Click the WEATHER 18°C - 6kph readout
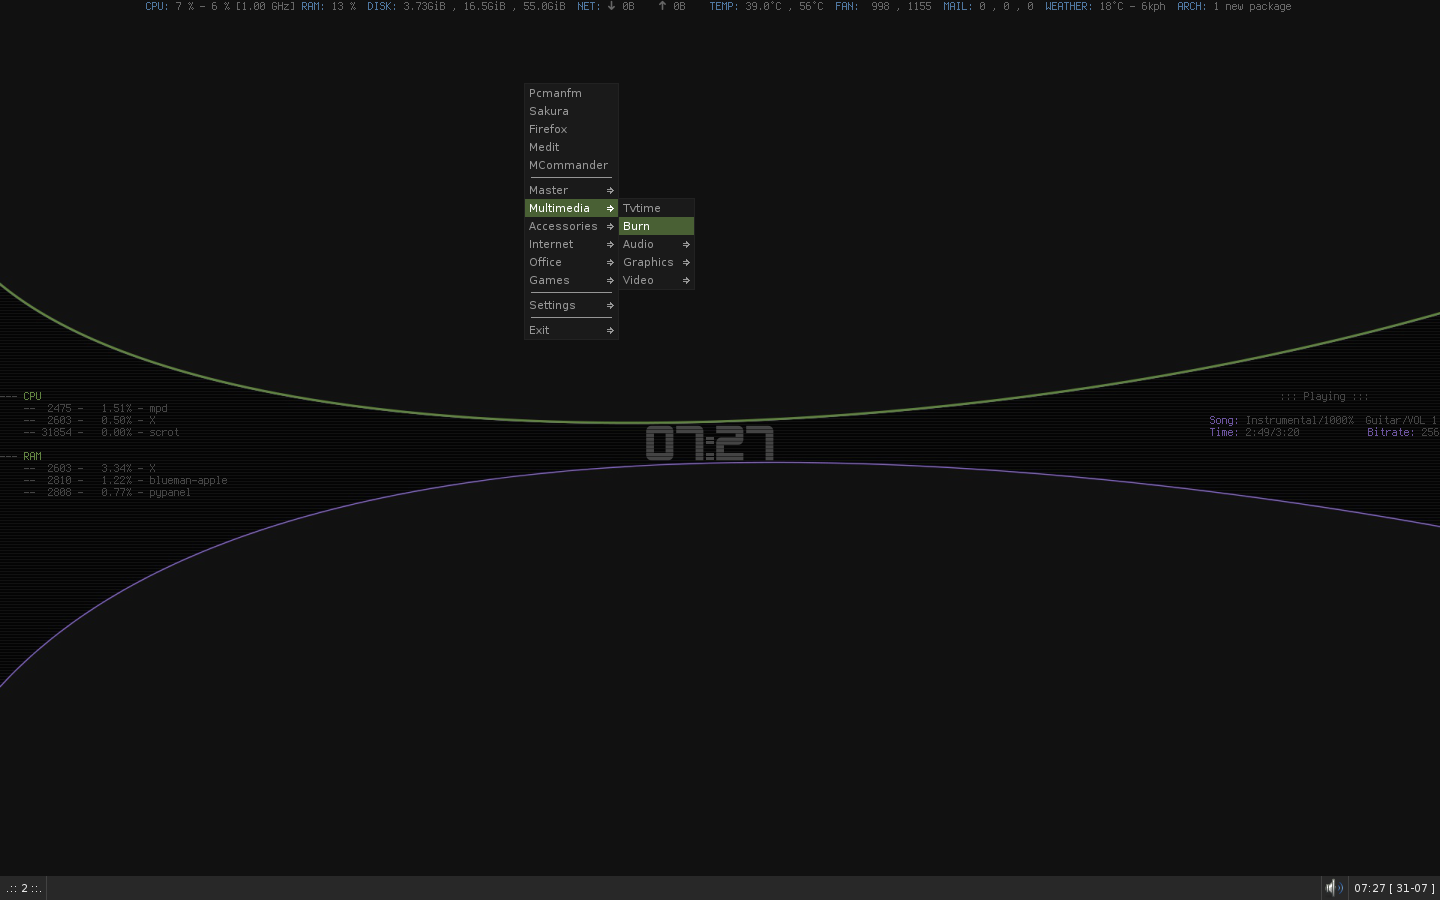The width and height of the screenshot is (1440, 900). pyautogui.click(x=1105, y=6)
